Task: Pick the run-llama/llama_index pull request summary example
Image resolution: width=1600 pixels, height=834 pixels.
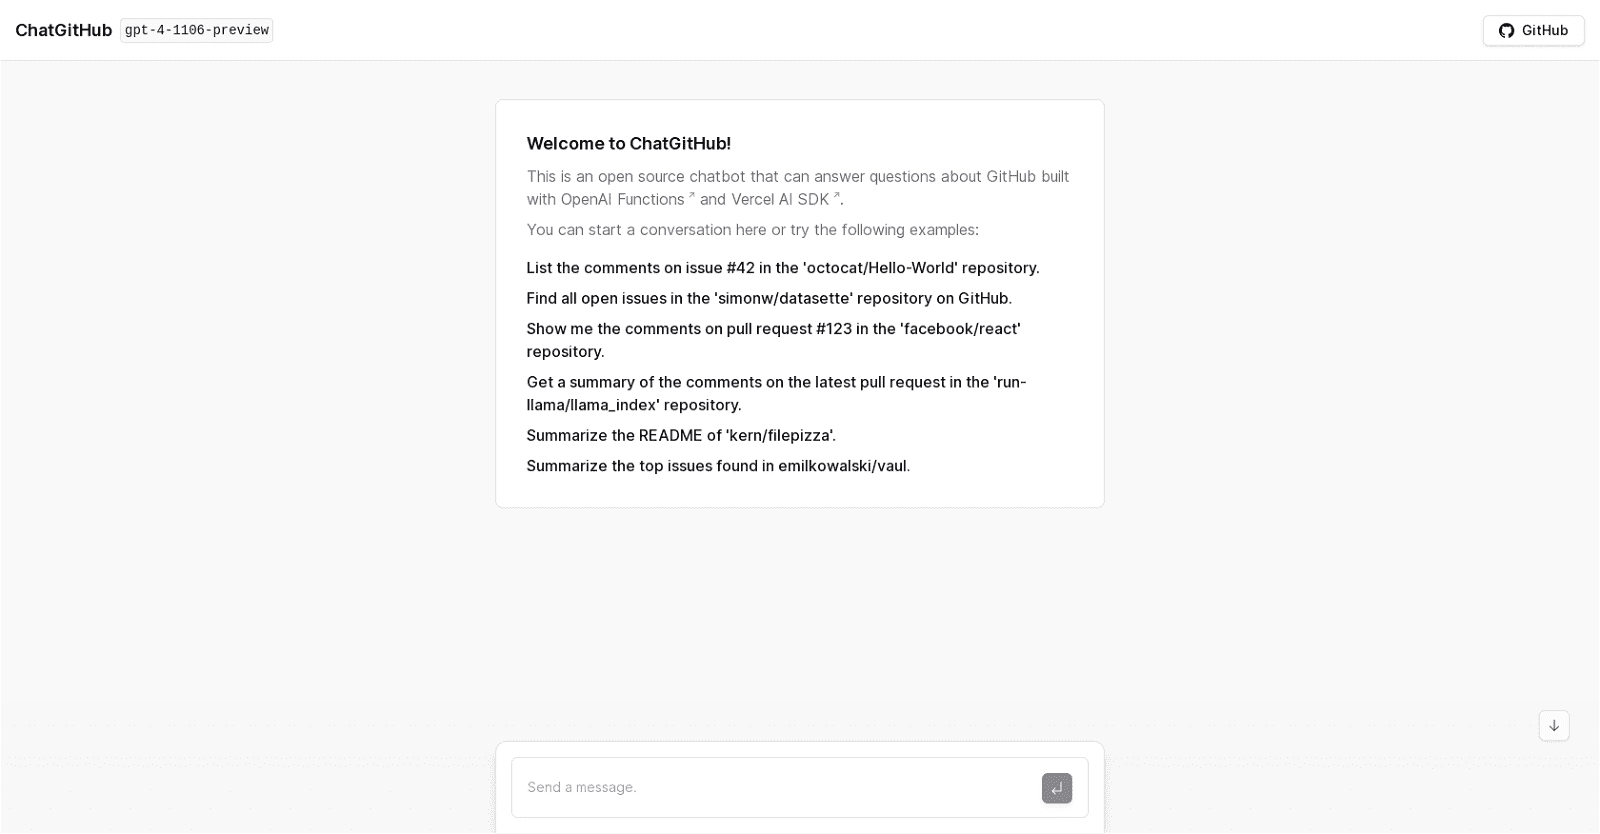Action: (x=777, y=393)
